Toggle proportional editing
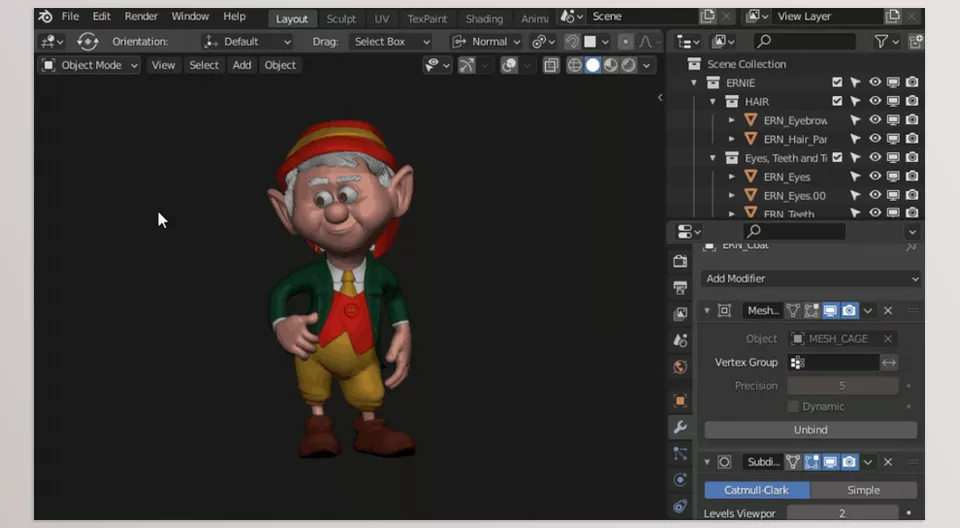 [x=625, y=42]
